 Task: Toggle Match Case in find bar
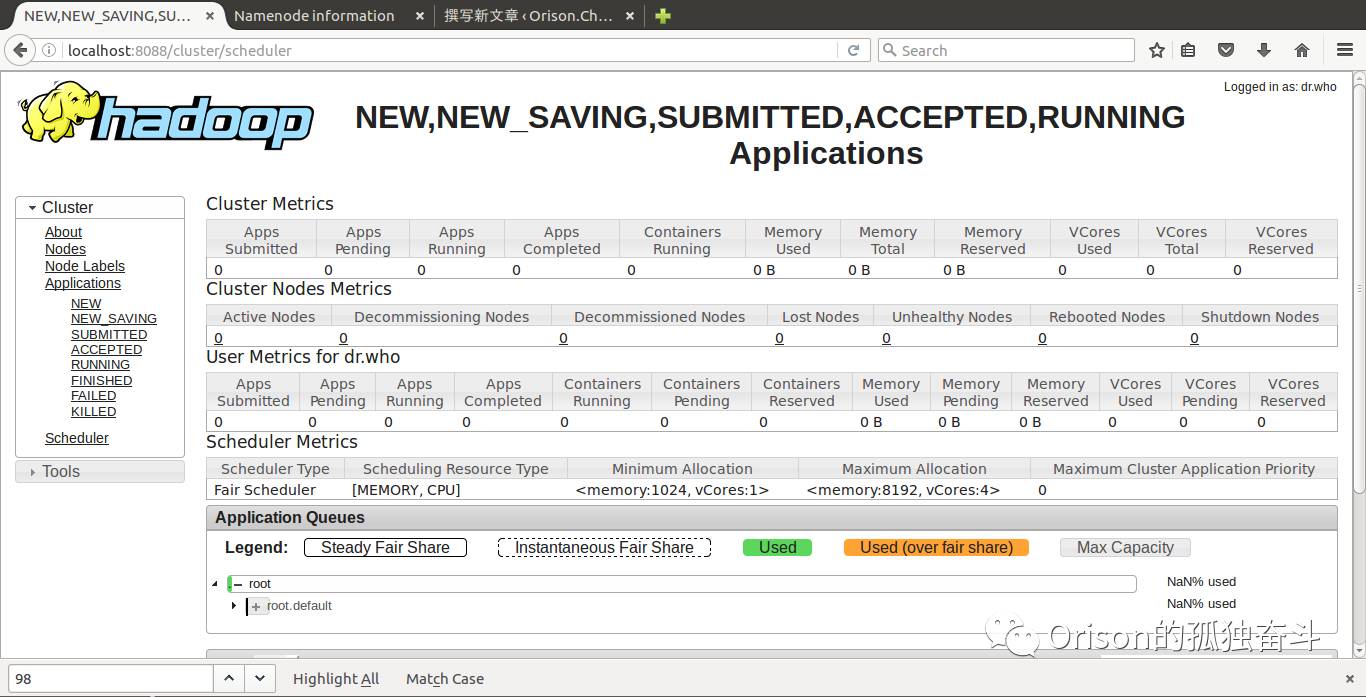445,679
